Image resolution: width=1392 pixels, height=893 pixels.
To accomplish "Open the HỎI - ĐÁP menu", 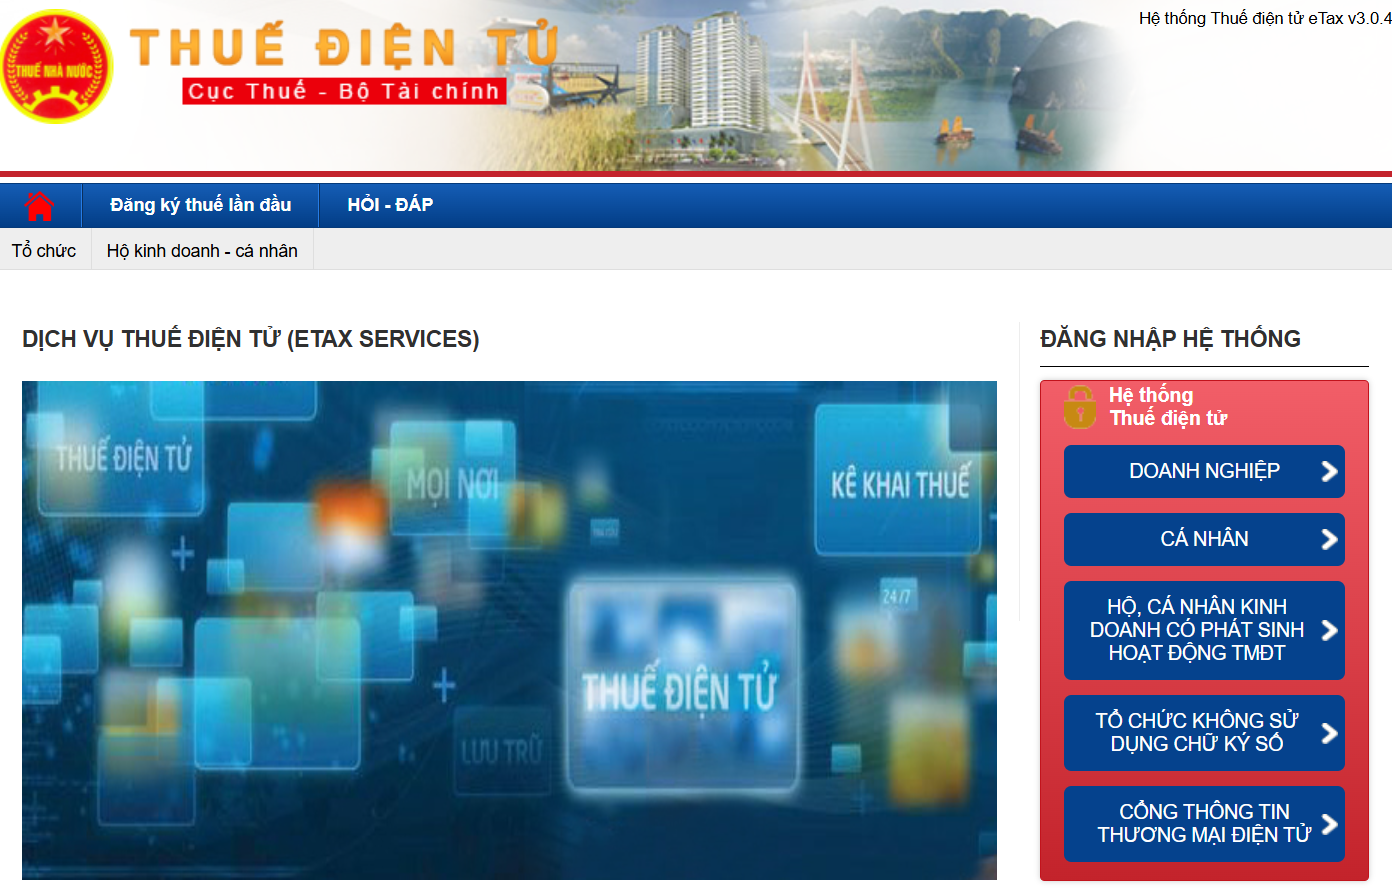I will point(390,205).
